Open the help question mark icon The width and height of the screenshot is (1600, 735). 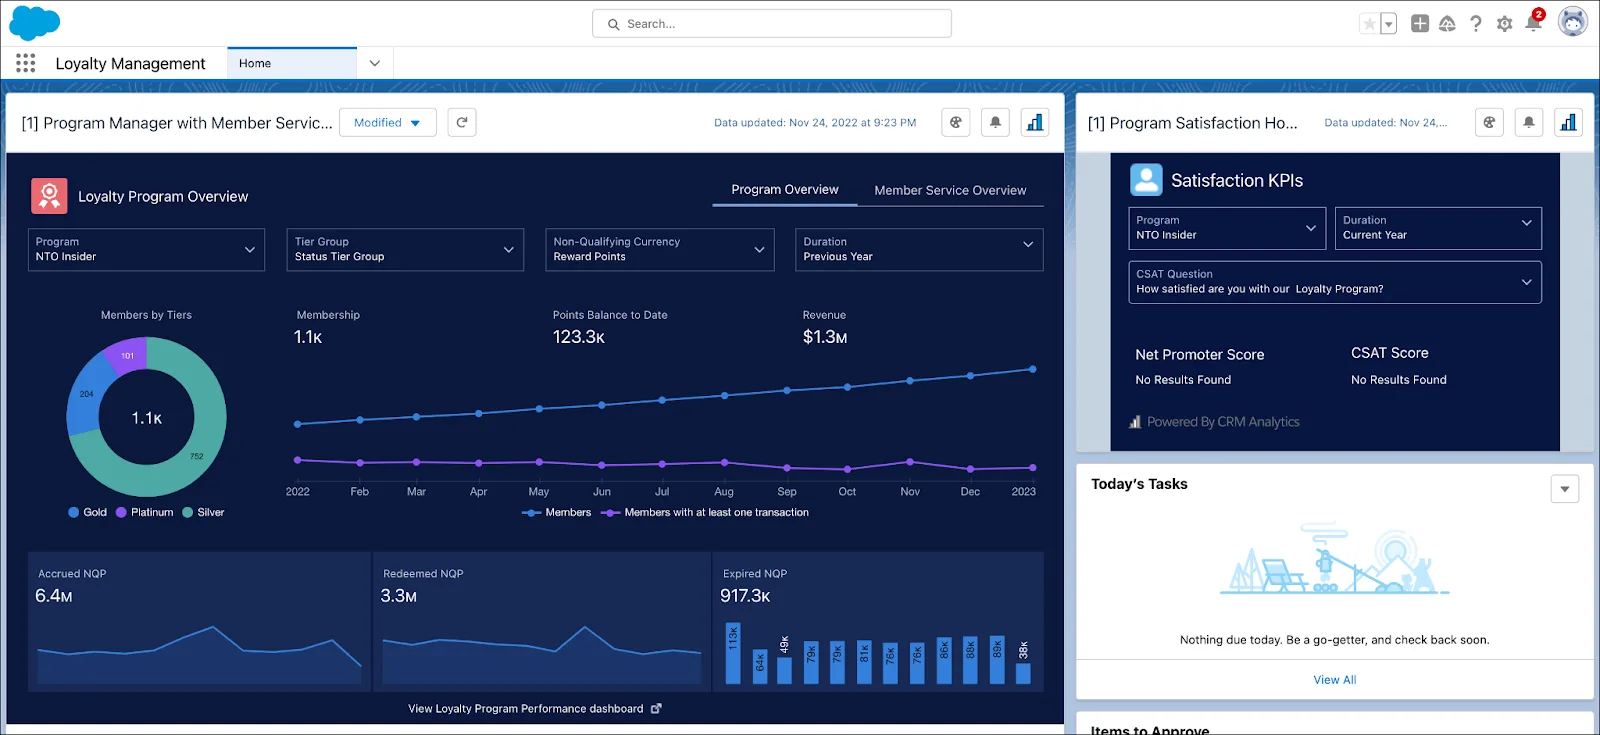coord(1476,23)
